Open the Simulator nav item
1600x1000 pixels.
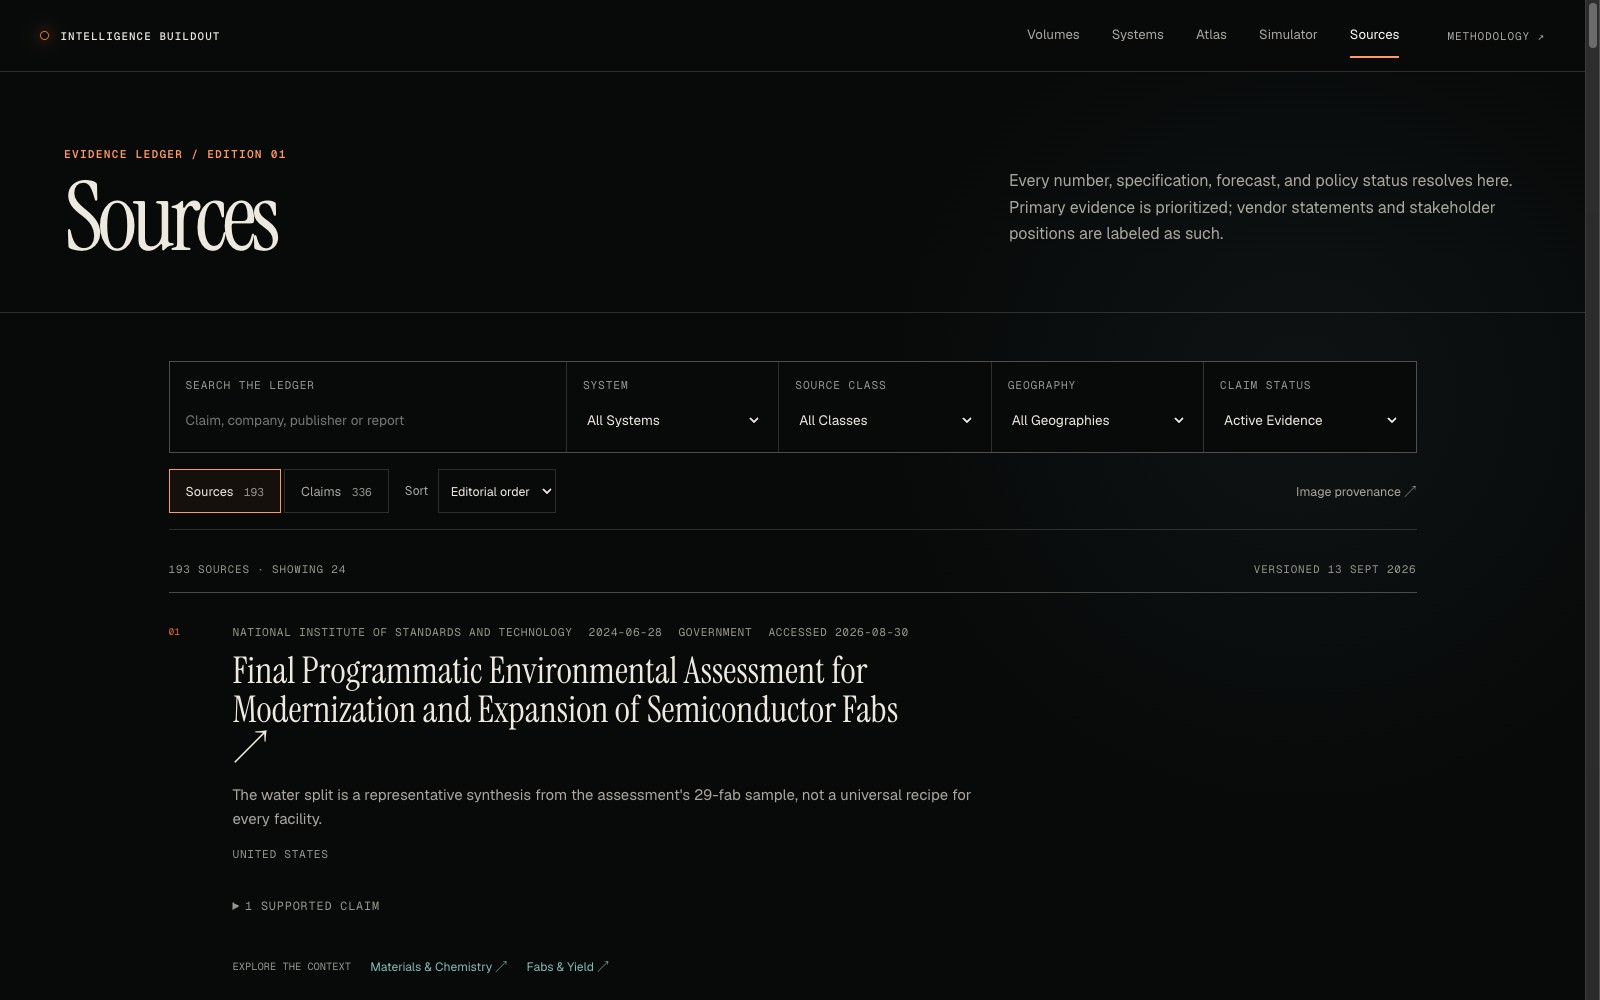(x=1288, y=35)
